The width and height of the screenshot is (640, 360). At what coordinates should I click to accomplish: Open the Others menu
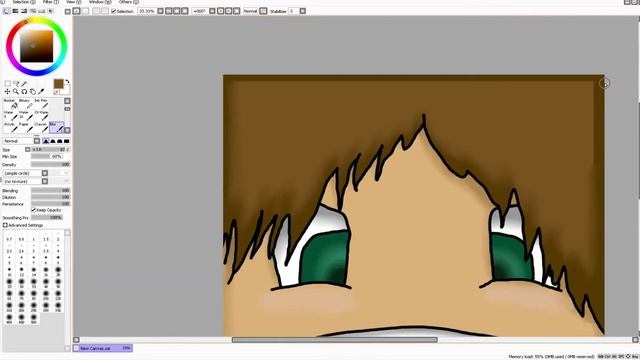[129, 2]
